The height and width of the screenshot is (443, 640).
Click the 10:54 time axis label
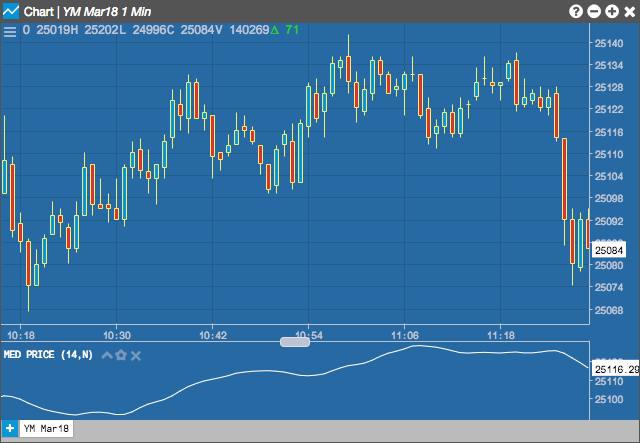(309, 336)
